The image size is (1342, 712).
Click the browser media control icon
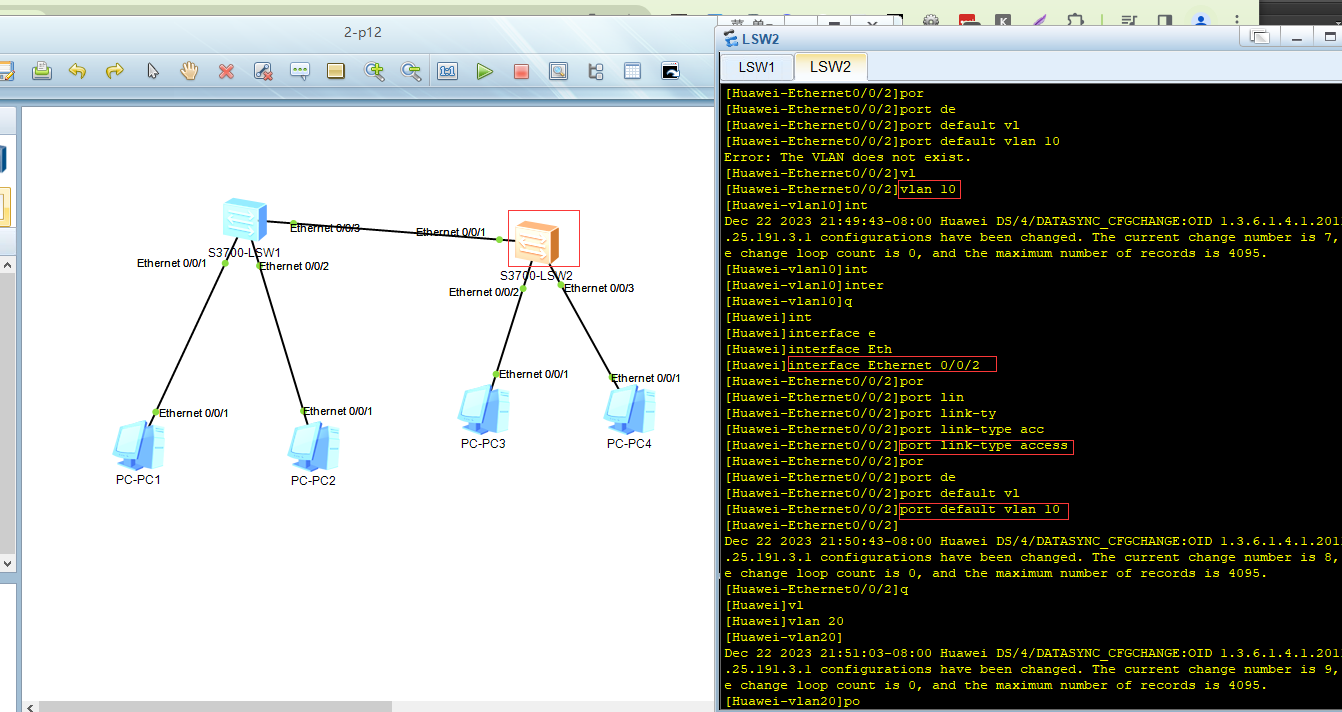(x=1129, y=20)
